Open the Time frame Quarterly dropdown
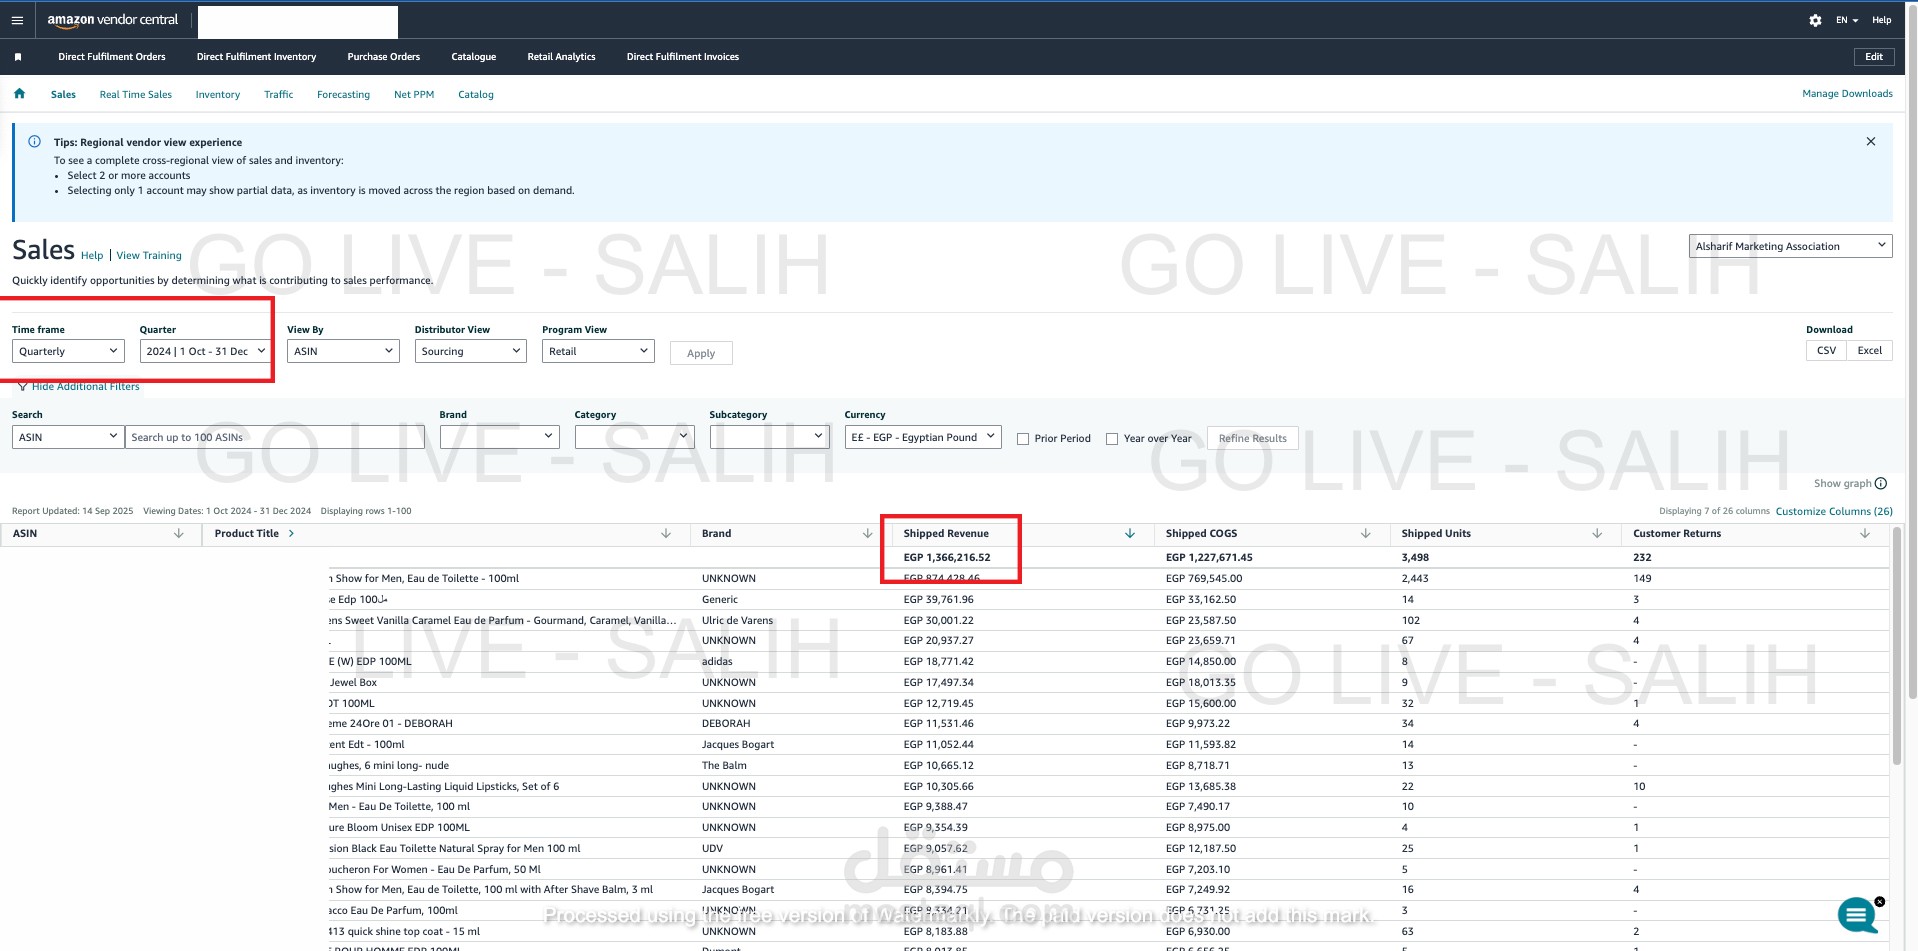This screenshot has height=951, width=1918. (68, 351)
